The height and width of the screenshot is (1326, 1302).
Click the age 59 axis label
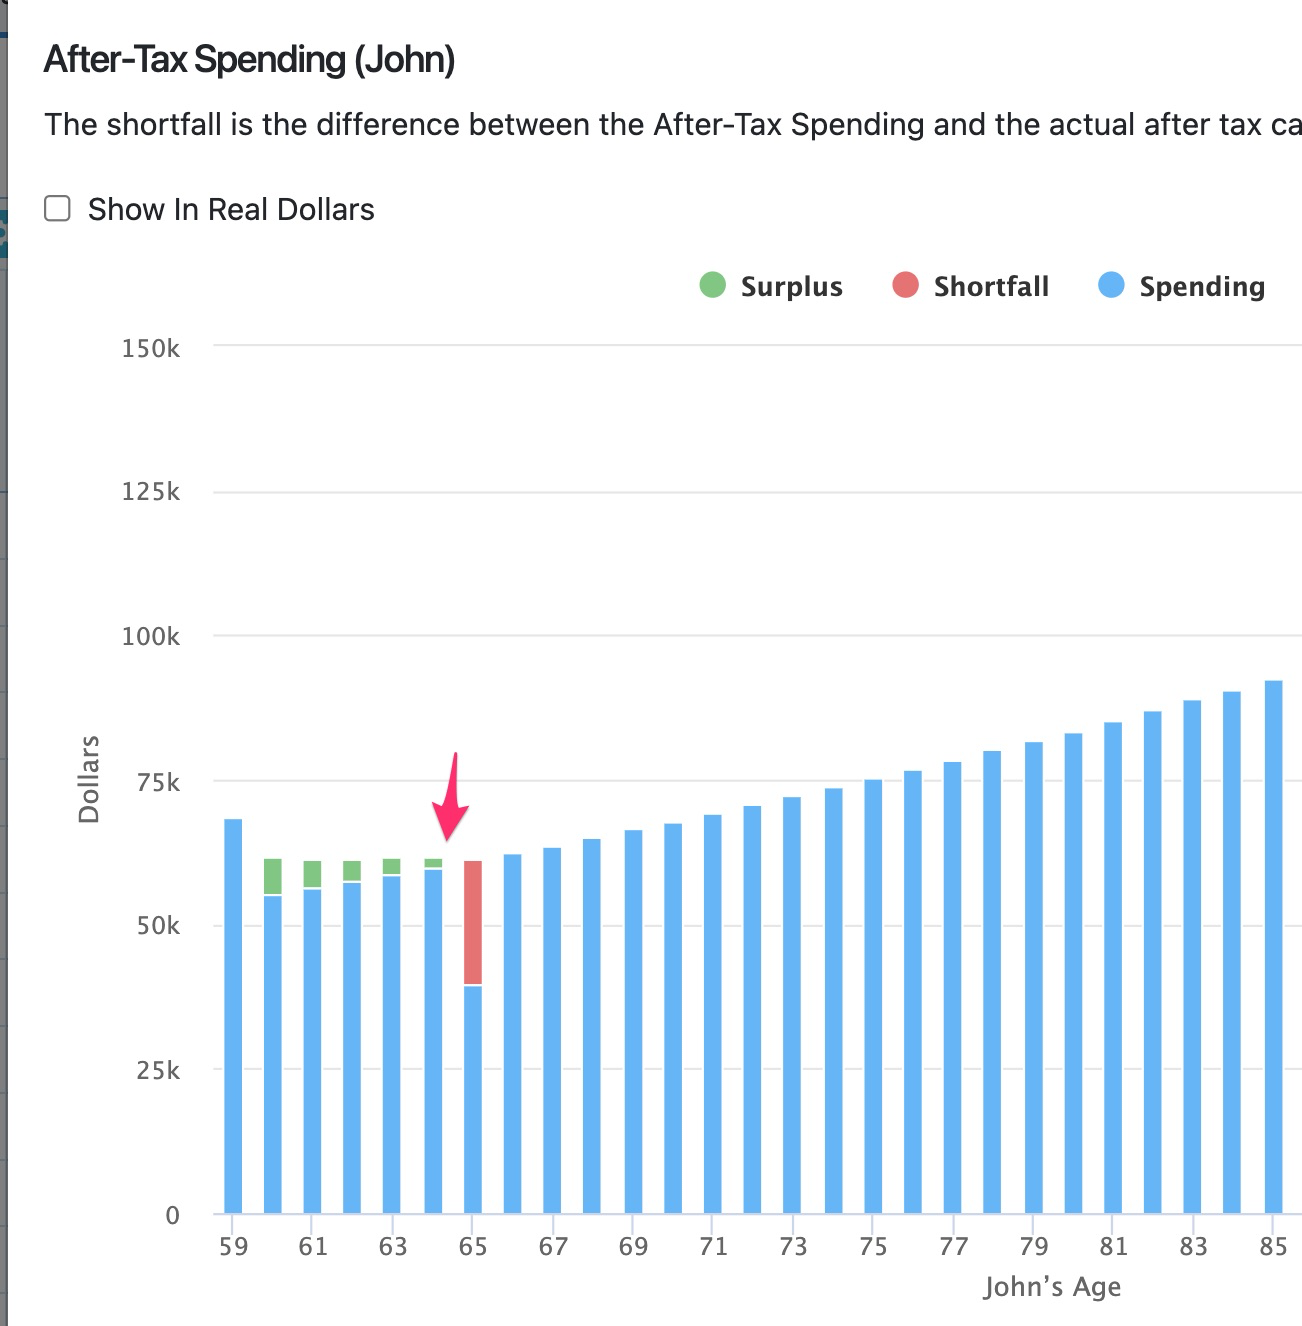233,1247
